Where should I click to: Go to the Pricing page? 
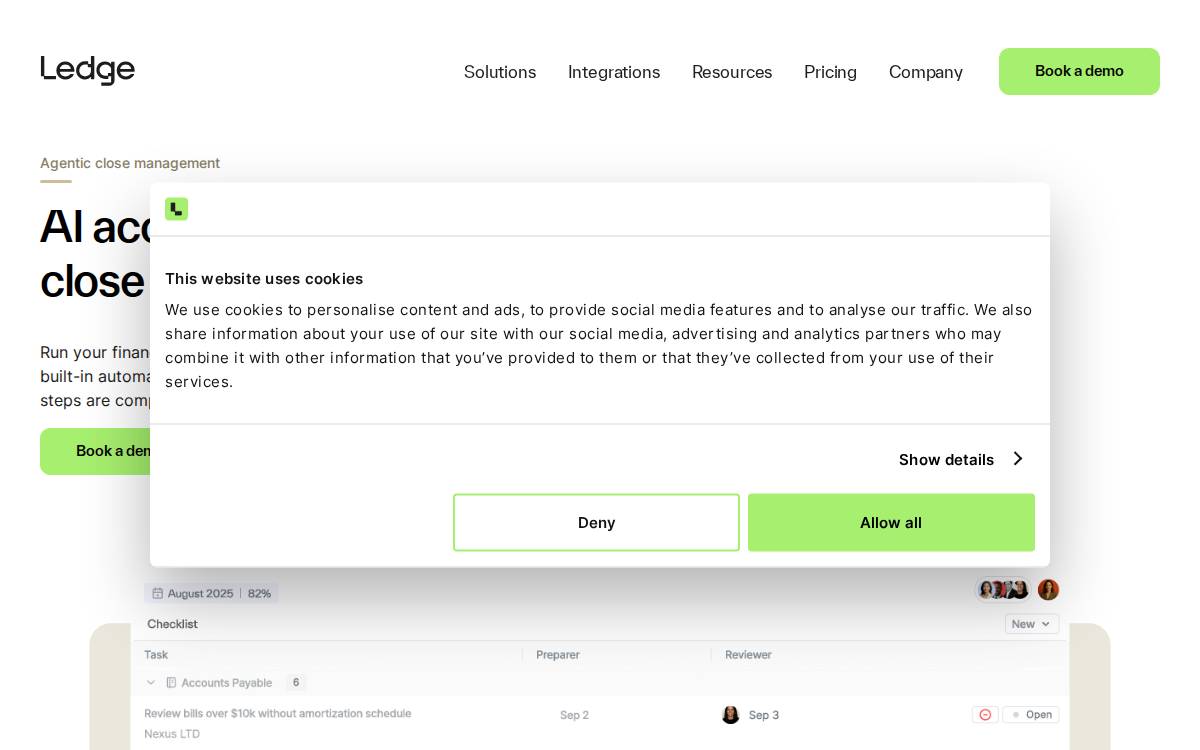coord(830,72)
